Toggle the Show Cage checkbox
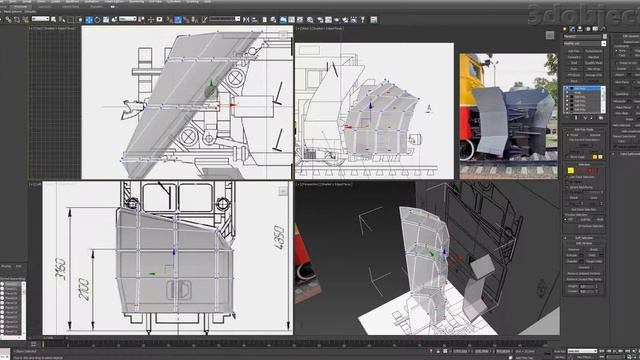640x360 pixels. click(x=567, y=157)
